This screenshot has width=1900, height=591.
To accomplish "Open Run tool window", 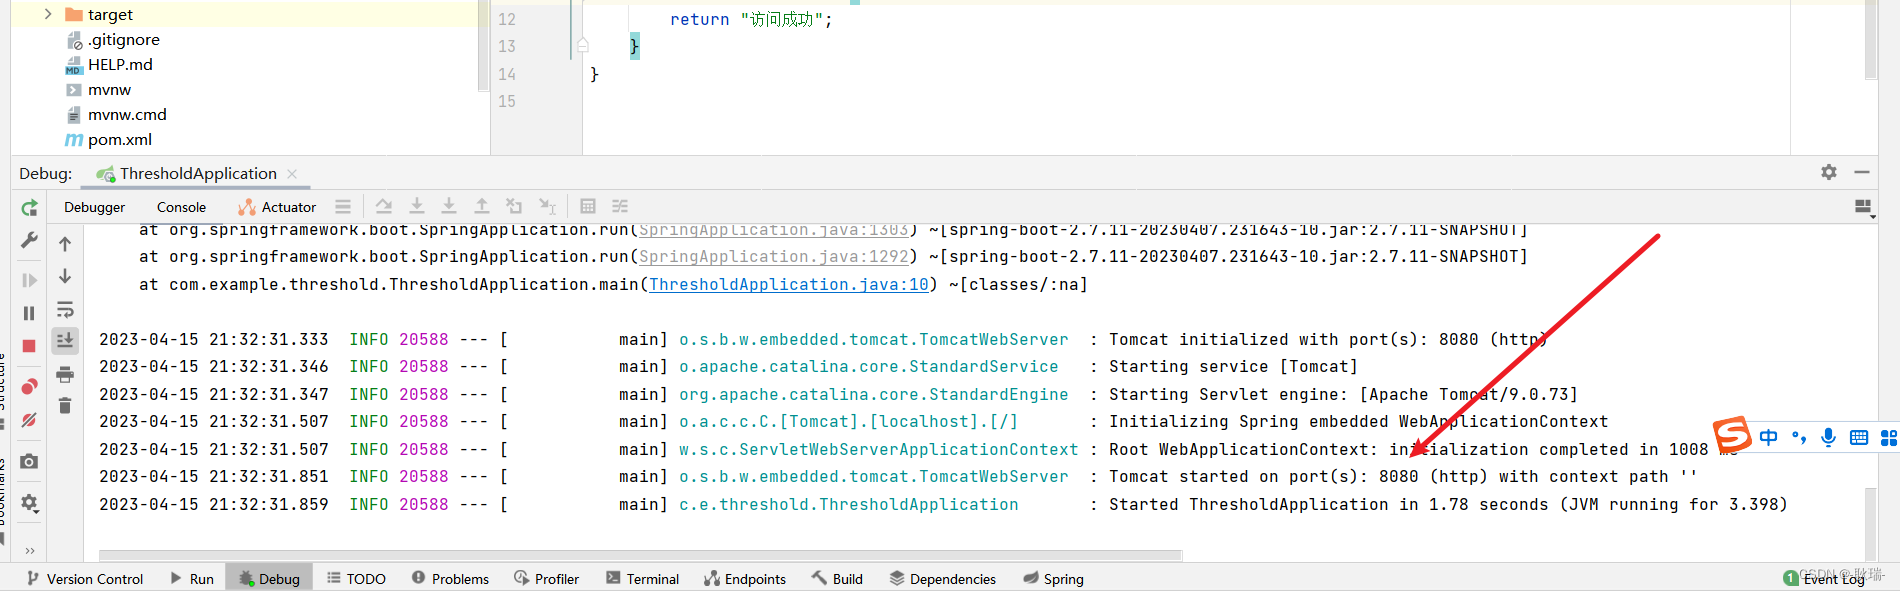I will (x=192, y=578).
